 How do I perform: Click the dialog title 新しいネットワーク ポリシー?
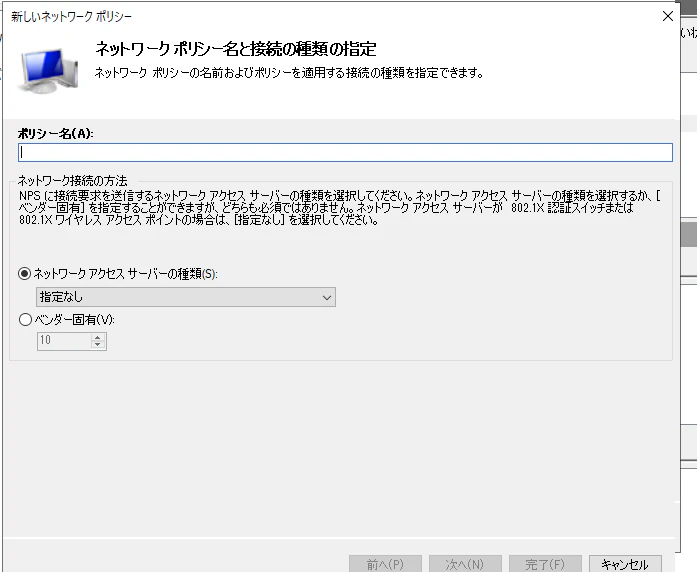pyautogui.click(x=72, y=16)
